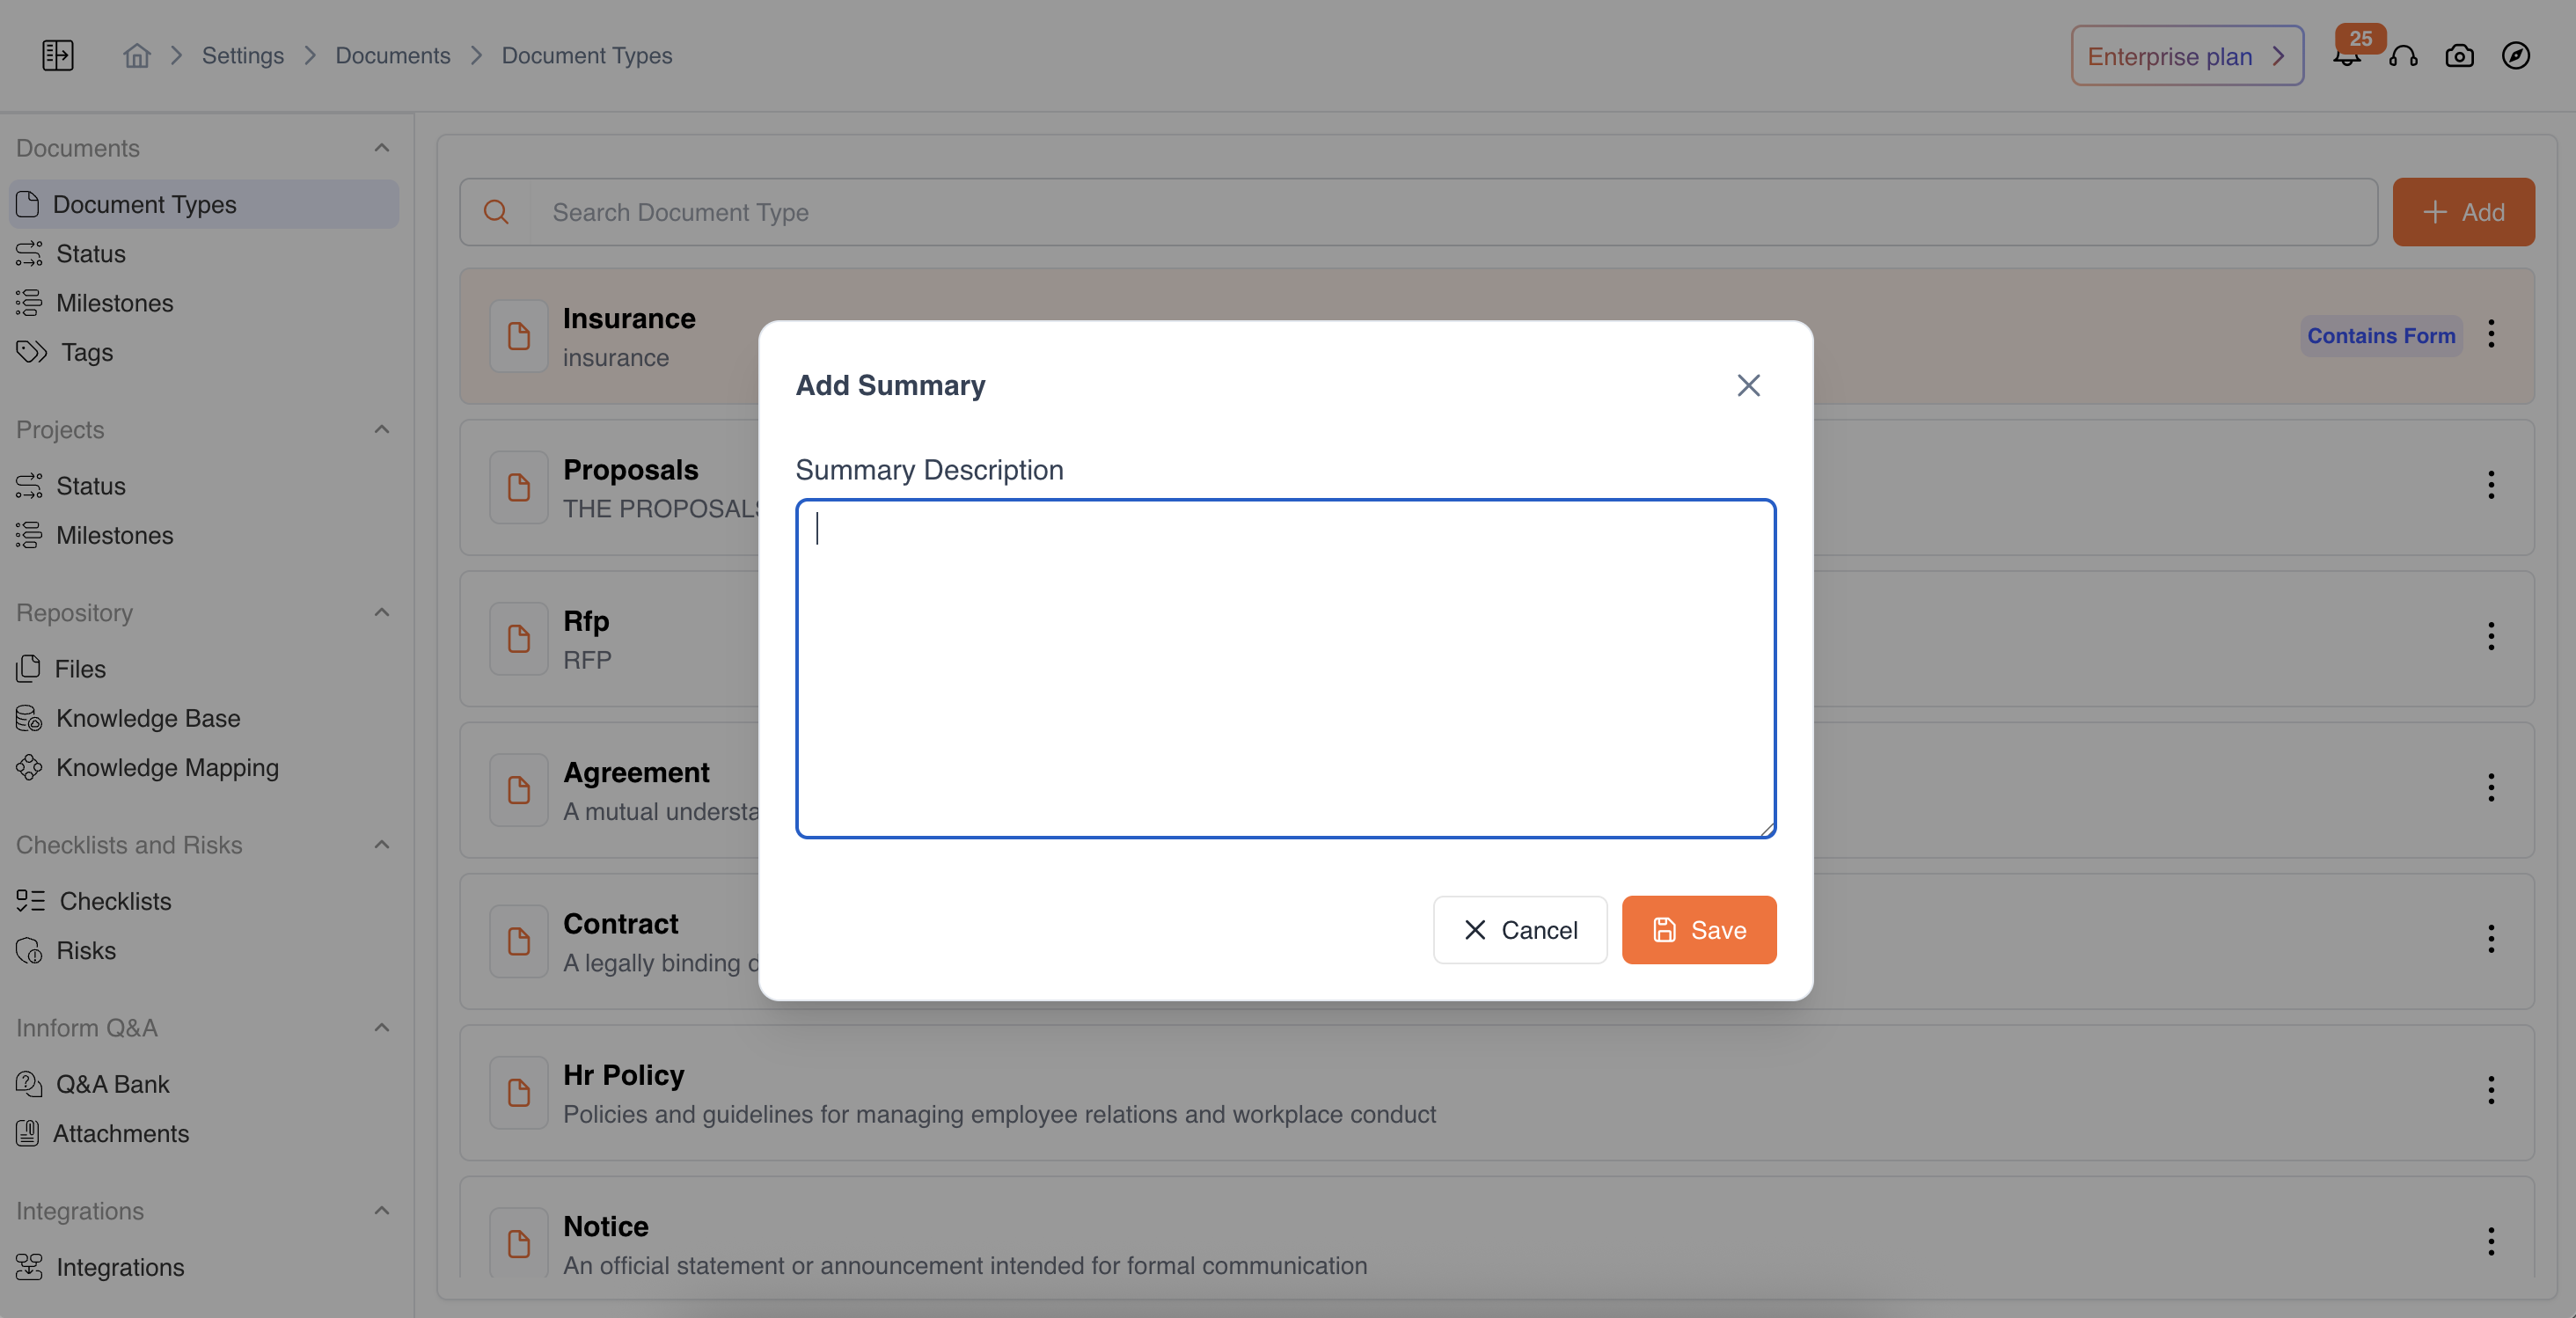The image size is (2576, 1318).
Task: Open the headset support icon
Action: coord(2403,56)
